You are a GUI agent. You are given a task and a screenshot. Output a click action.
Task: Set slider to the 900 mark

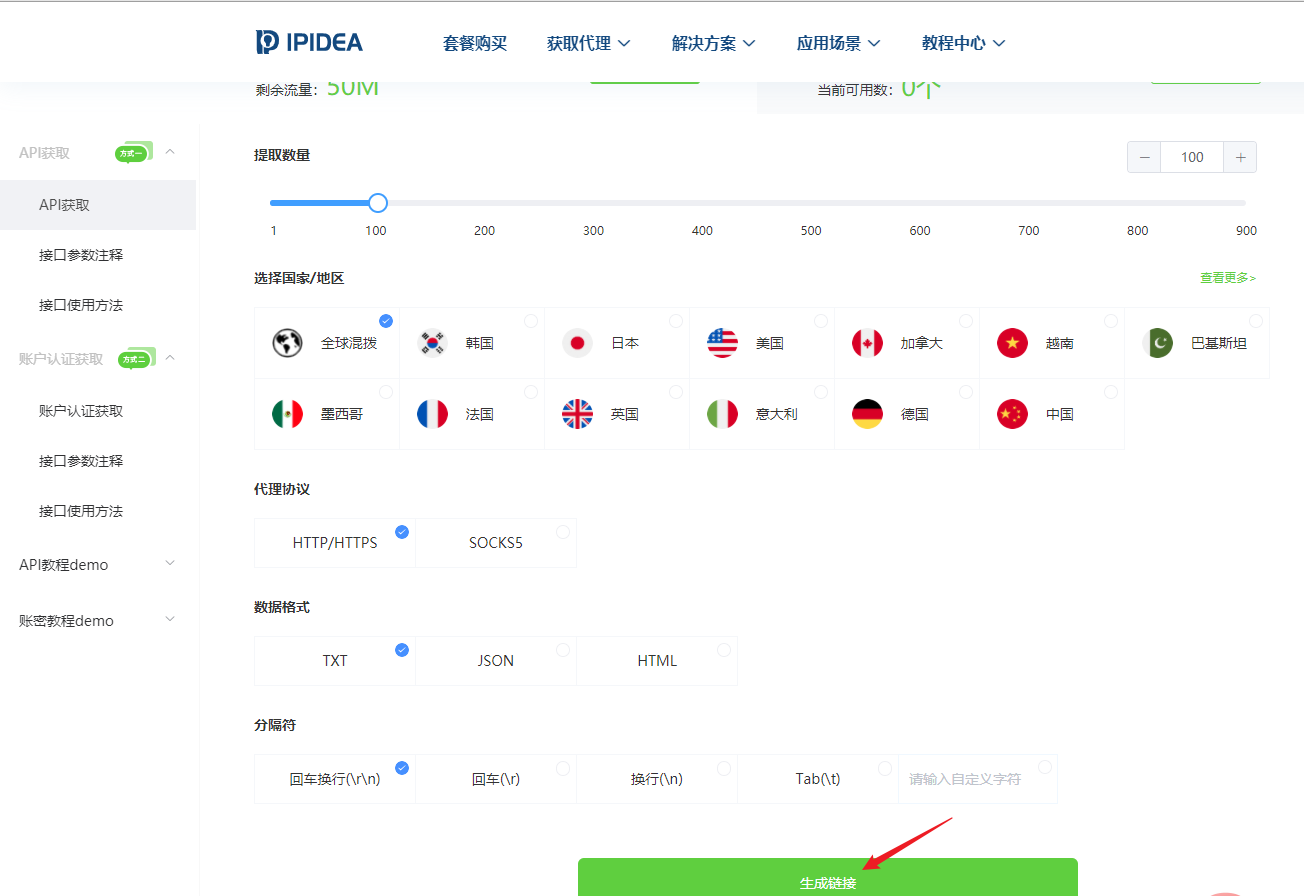click(1245, 203)
